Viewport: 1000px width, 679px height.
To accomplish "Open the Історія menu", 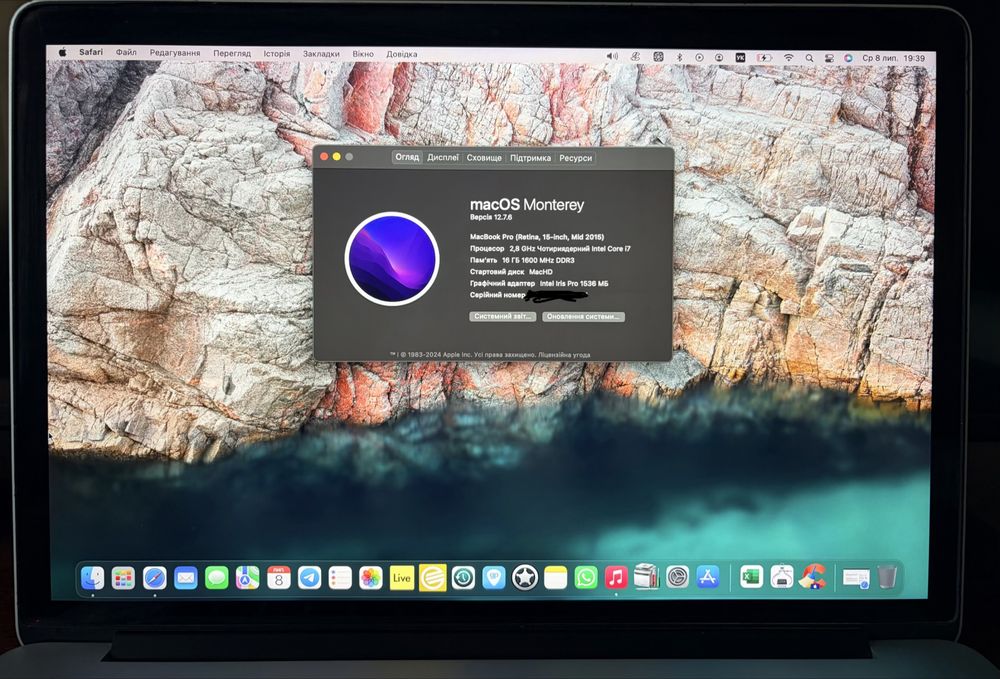I will (277, 54).
